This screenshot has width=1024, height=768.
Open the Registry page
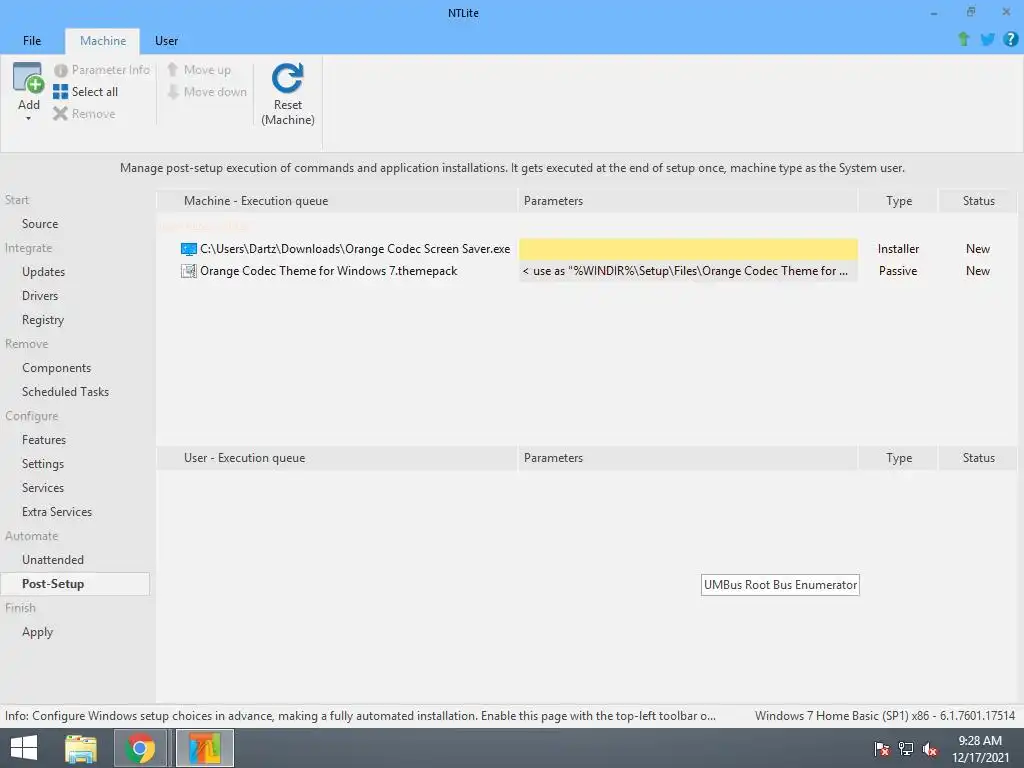(42, 320)
